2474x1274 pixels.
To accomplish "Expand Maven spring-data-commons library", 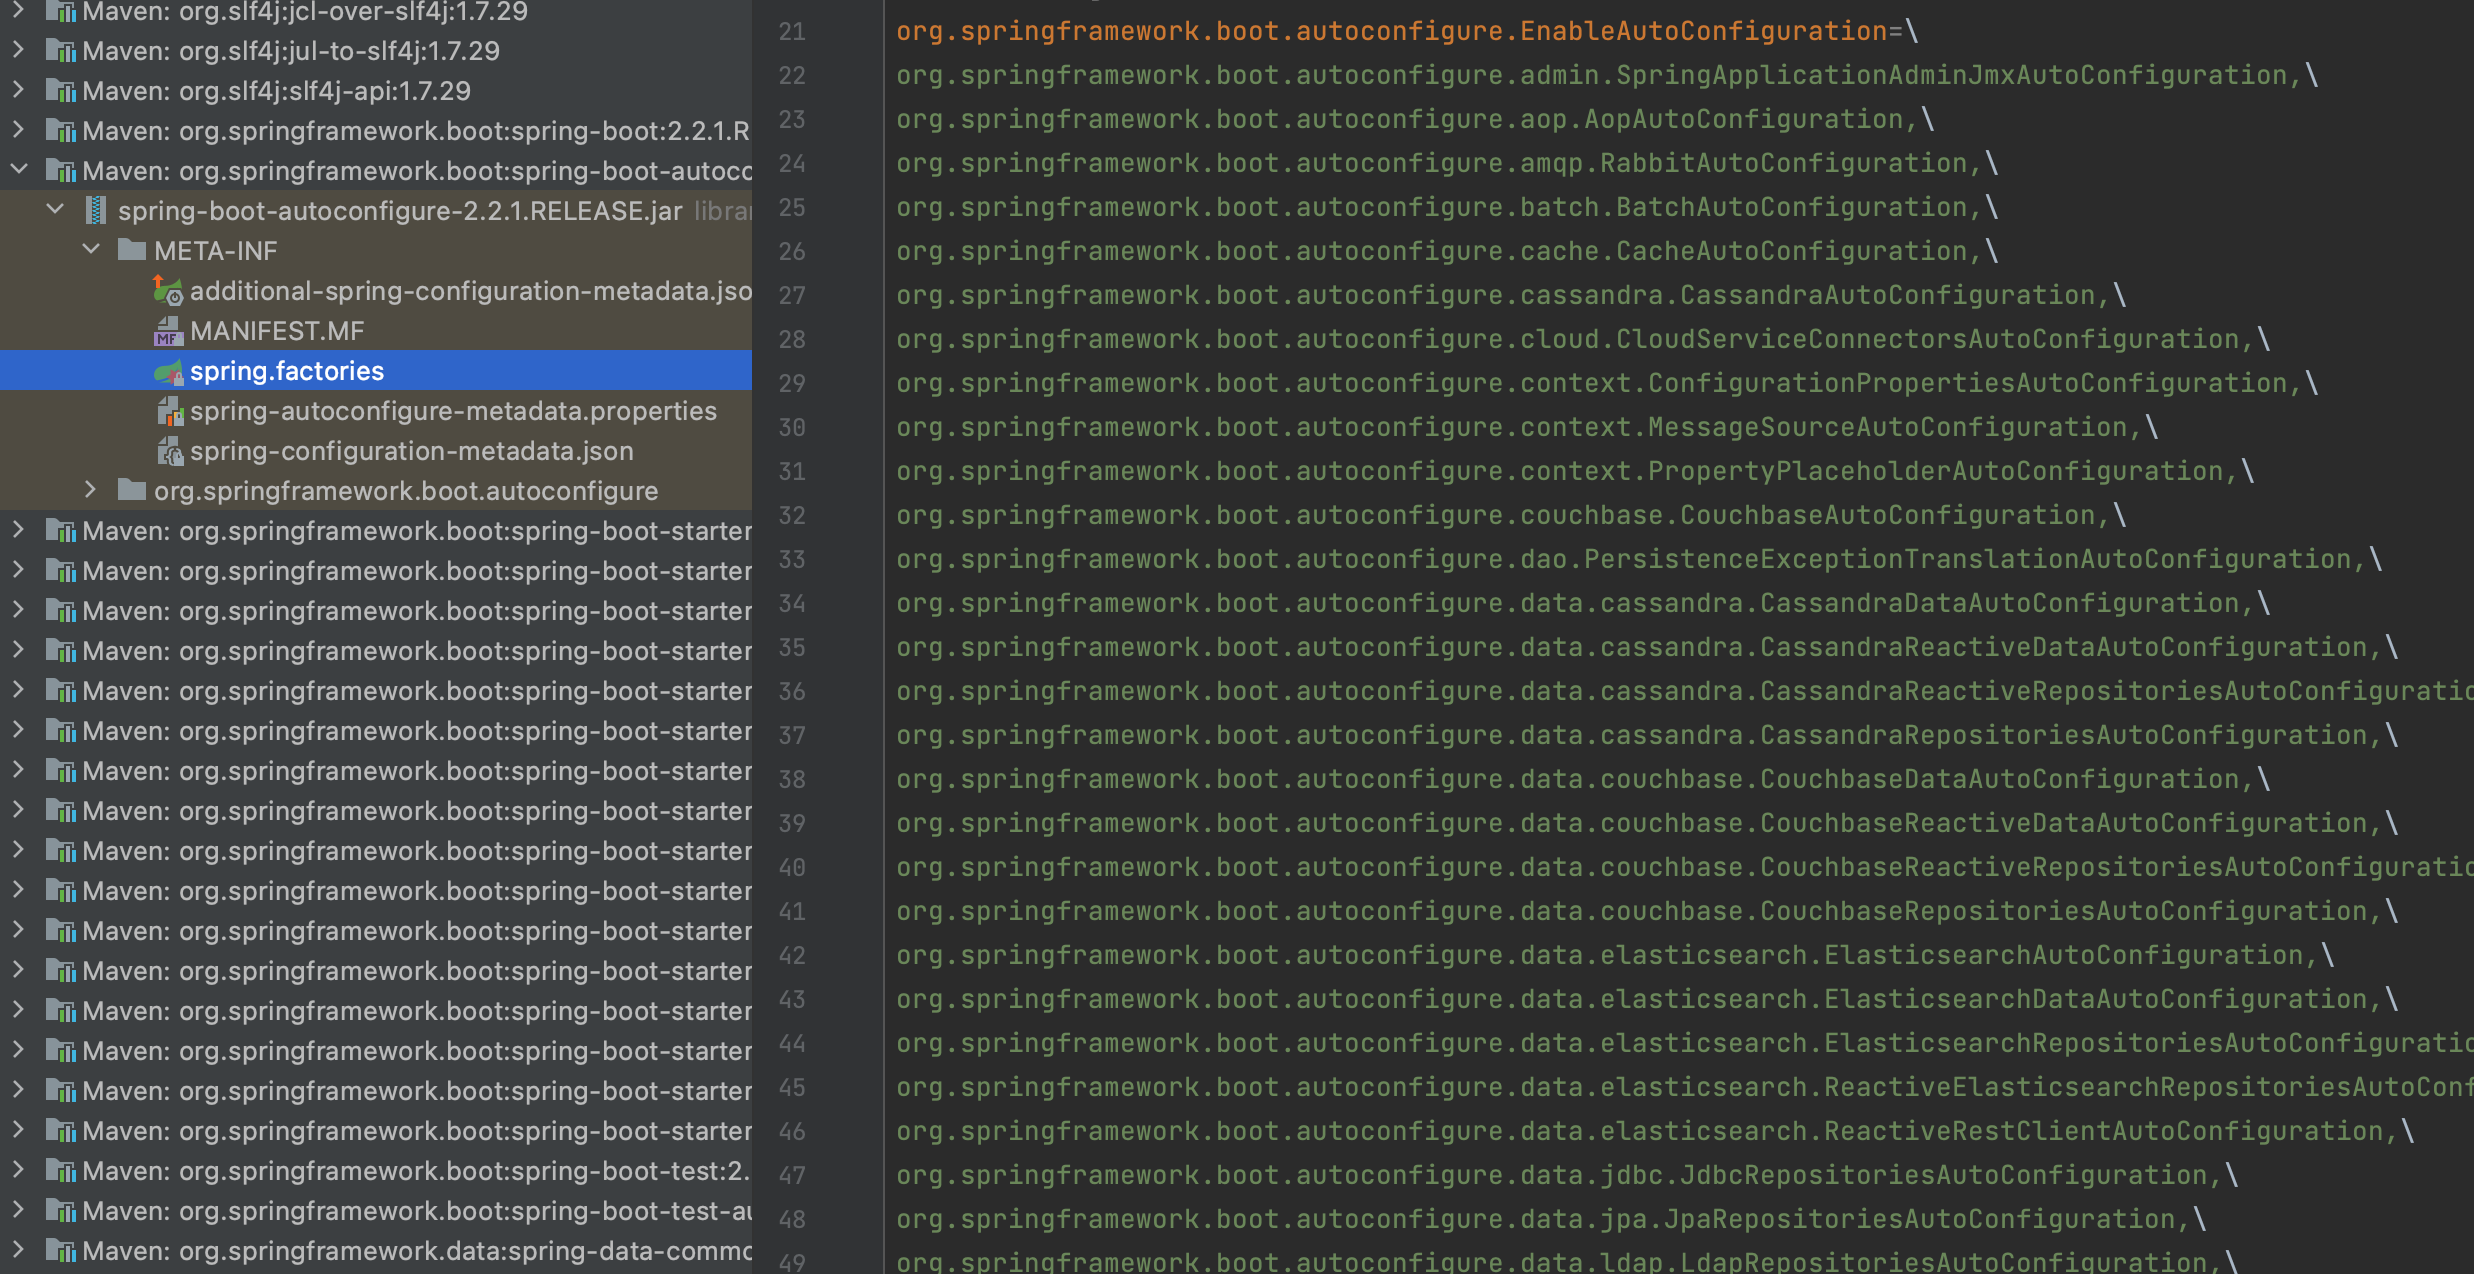I will point(19,1249).
